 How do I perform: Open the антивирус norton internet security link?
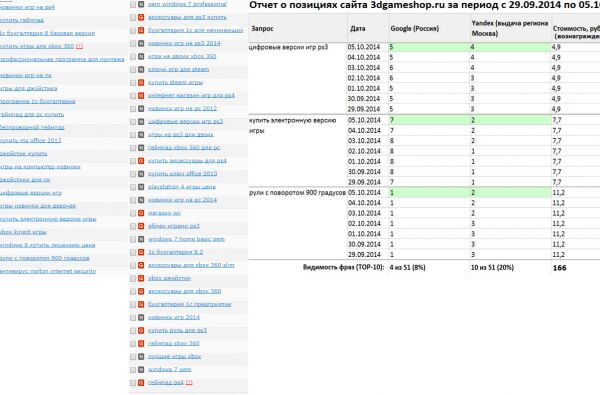[47, 271]
